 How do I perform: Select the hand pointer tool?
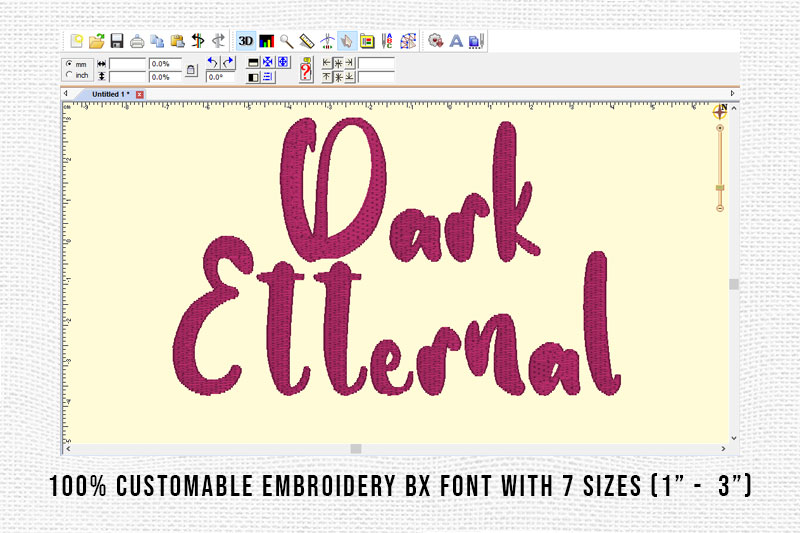click(x=347, y=41)
